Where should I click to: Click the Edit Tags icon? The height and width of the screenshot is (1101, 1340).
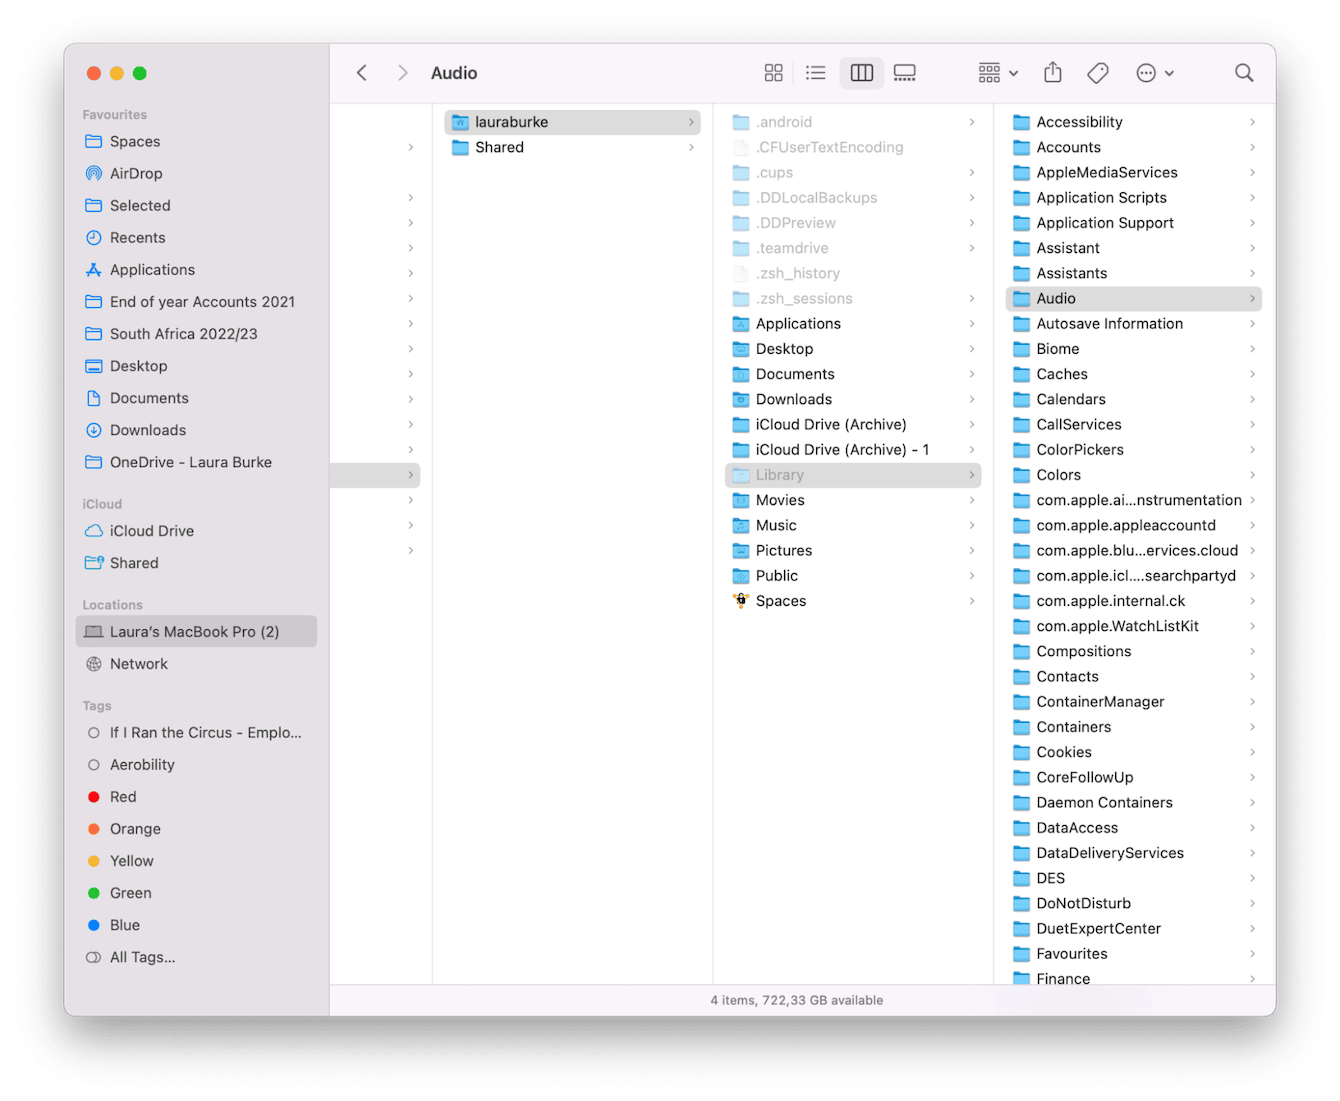[x=1097, y=73]
